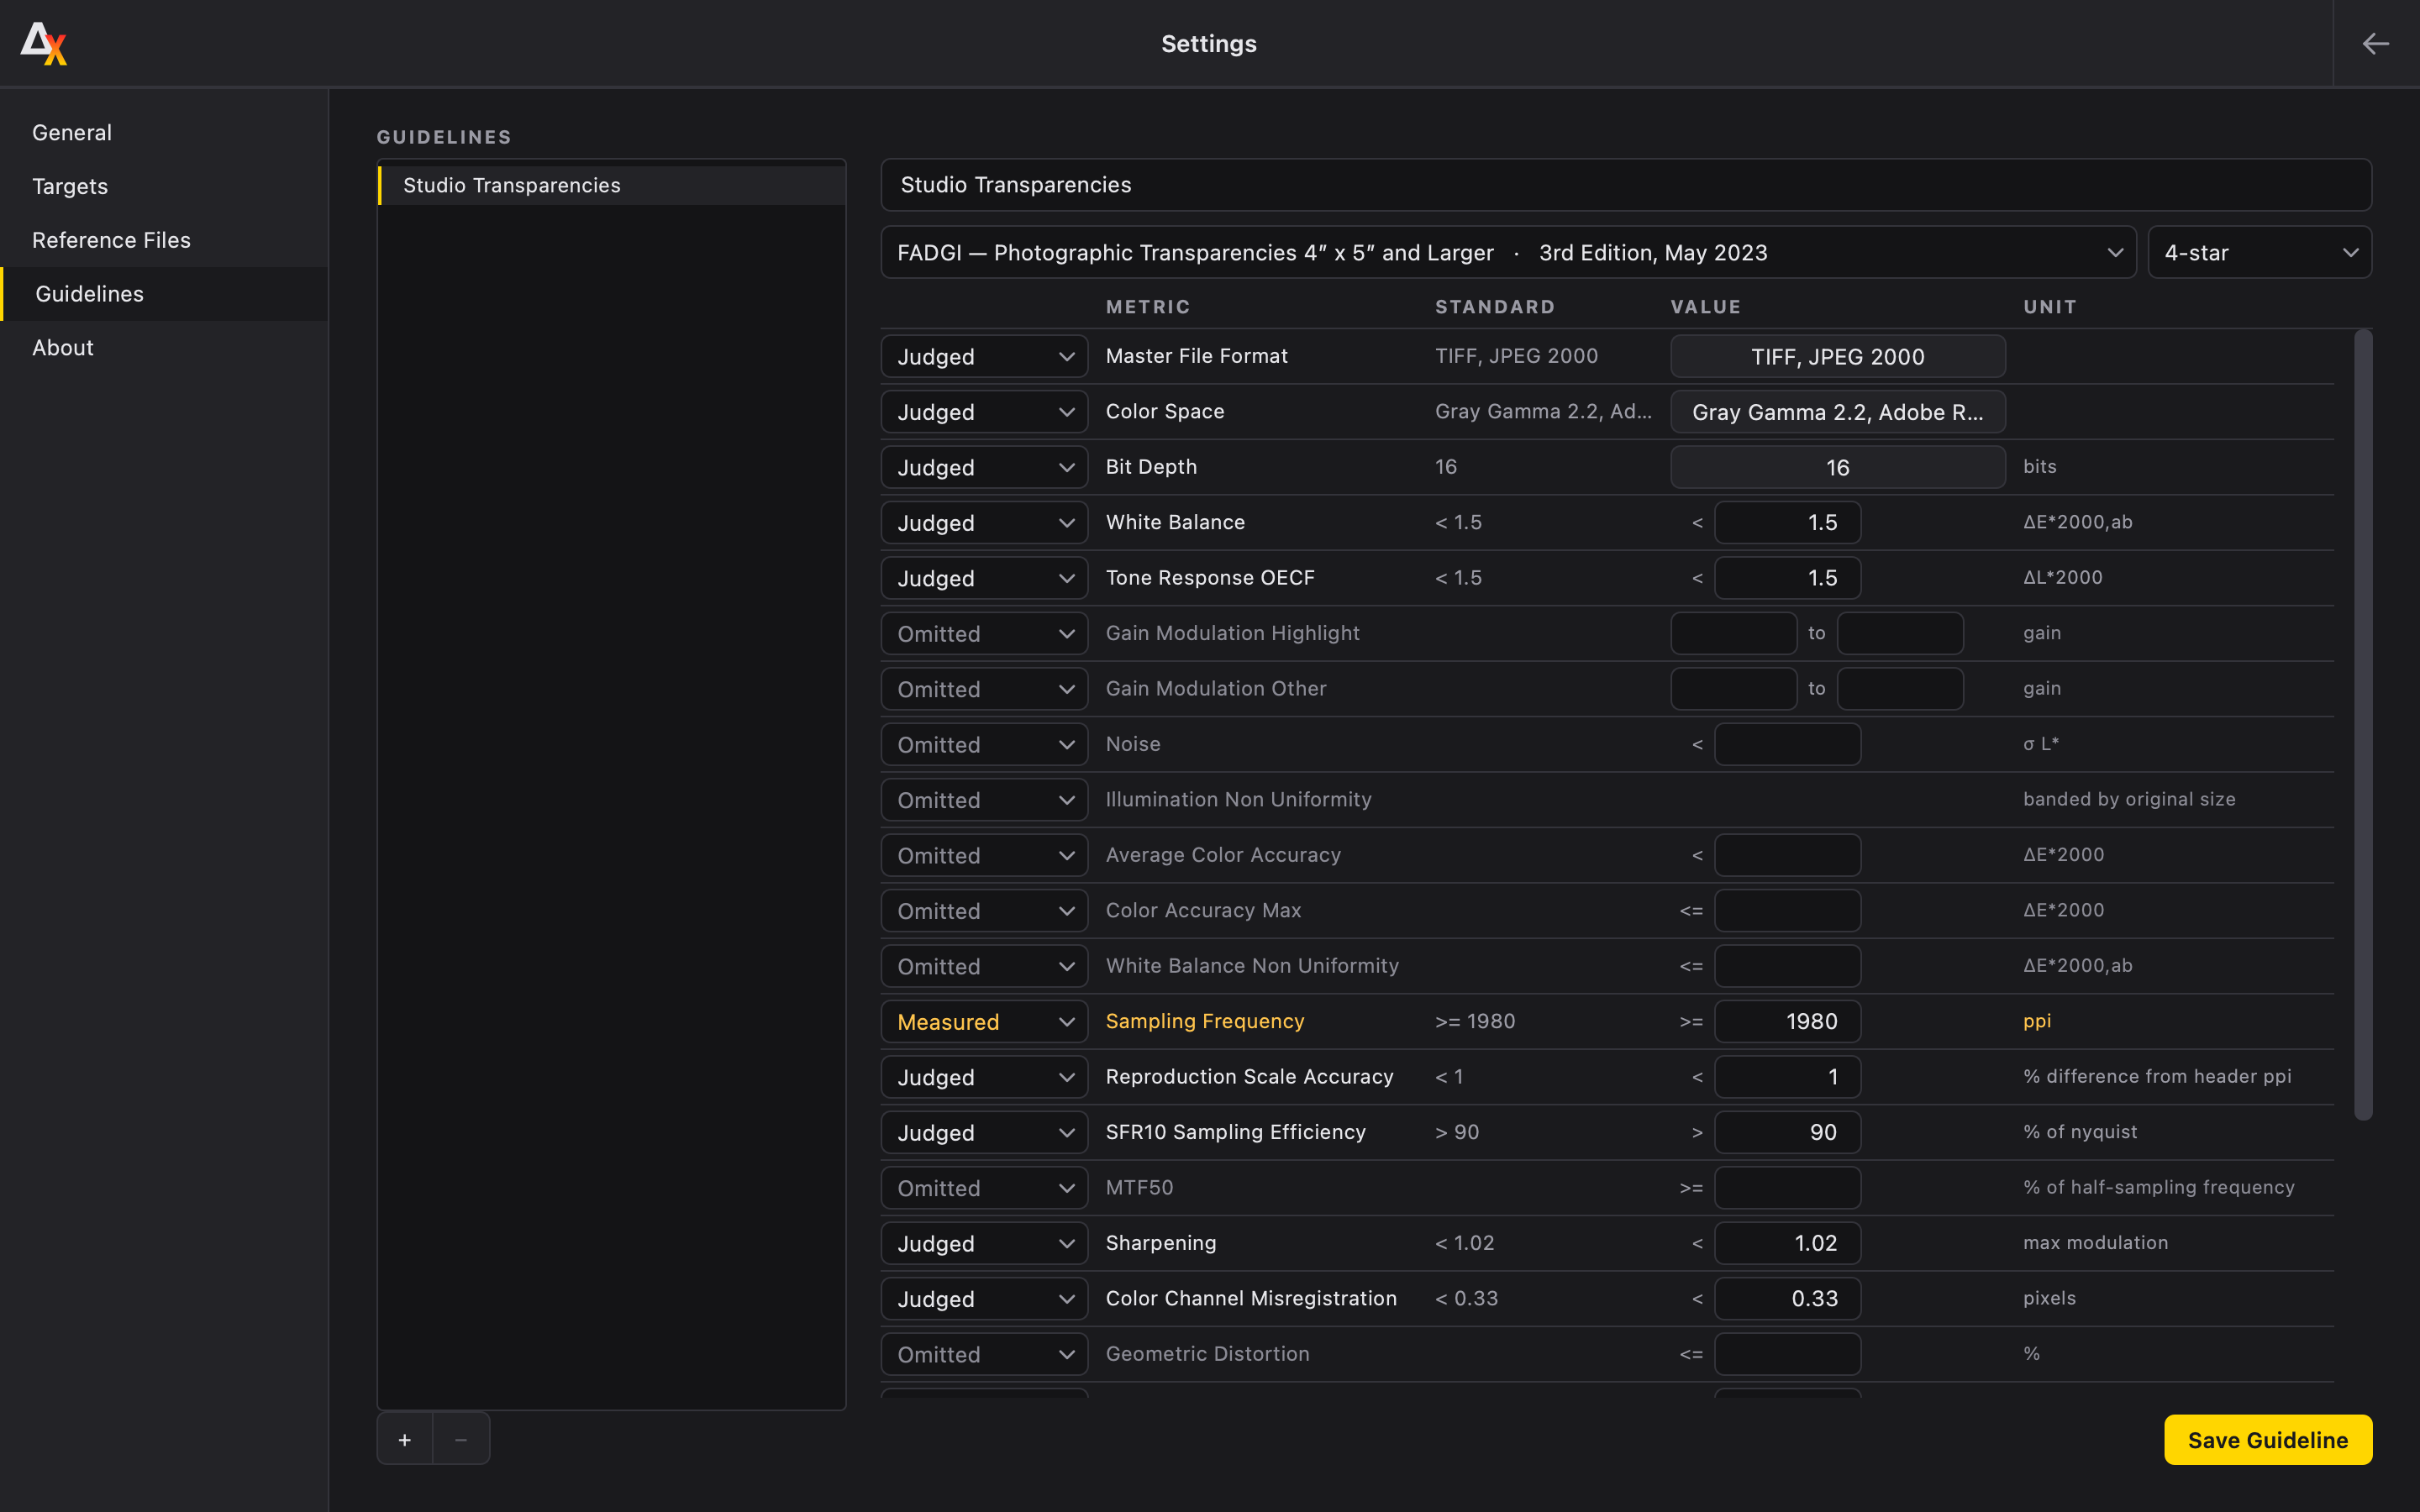Screen dimensions: 2420x1512
Task: Open the Color Accuracy Max mode dropdown
Action: pos(984,910)
